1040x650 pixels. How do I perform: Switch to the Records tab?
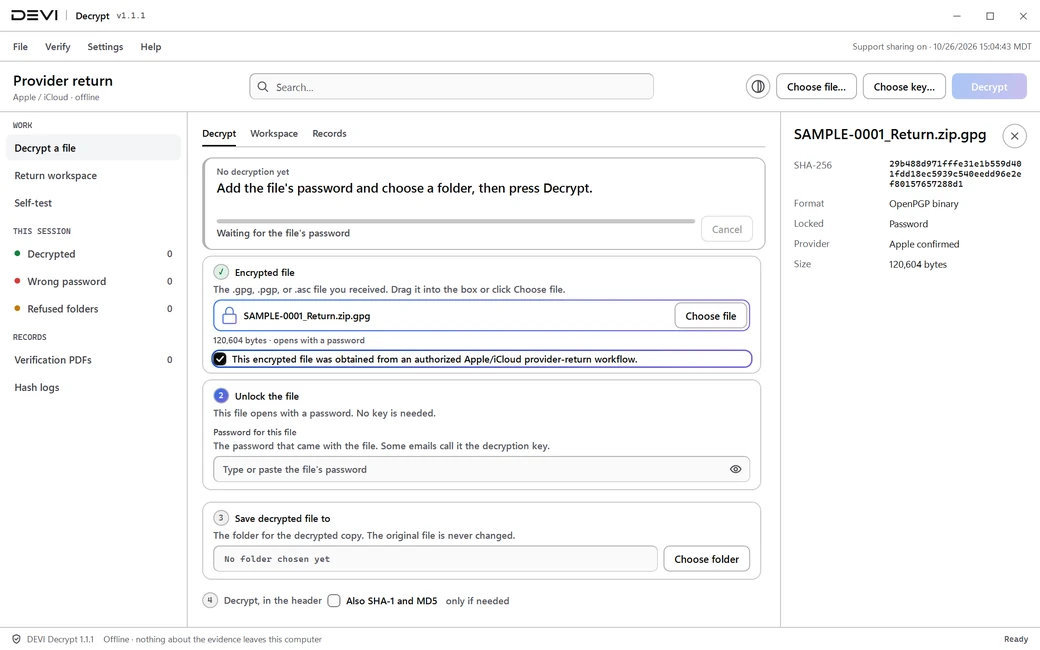pos(330,133)
